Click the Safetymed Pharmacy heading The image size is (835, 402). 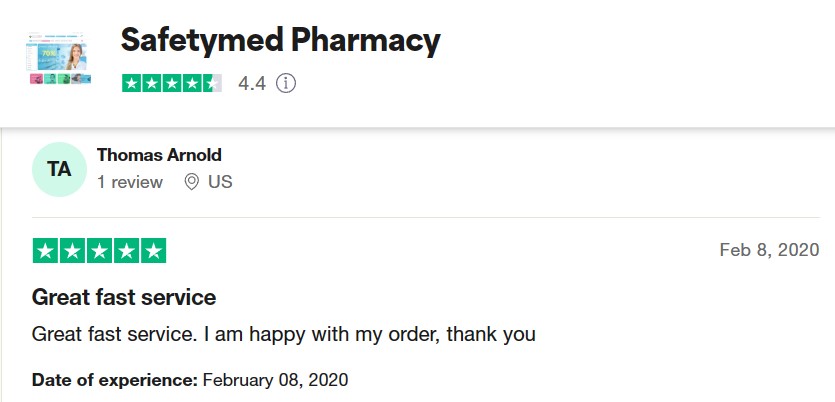click(281, 41)
